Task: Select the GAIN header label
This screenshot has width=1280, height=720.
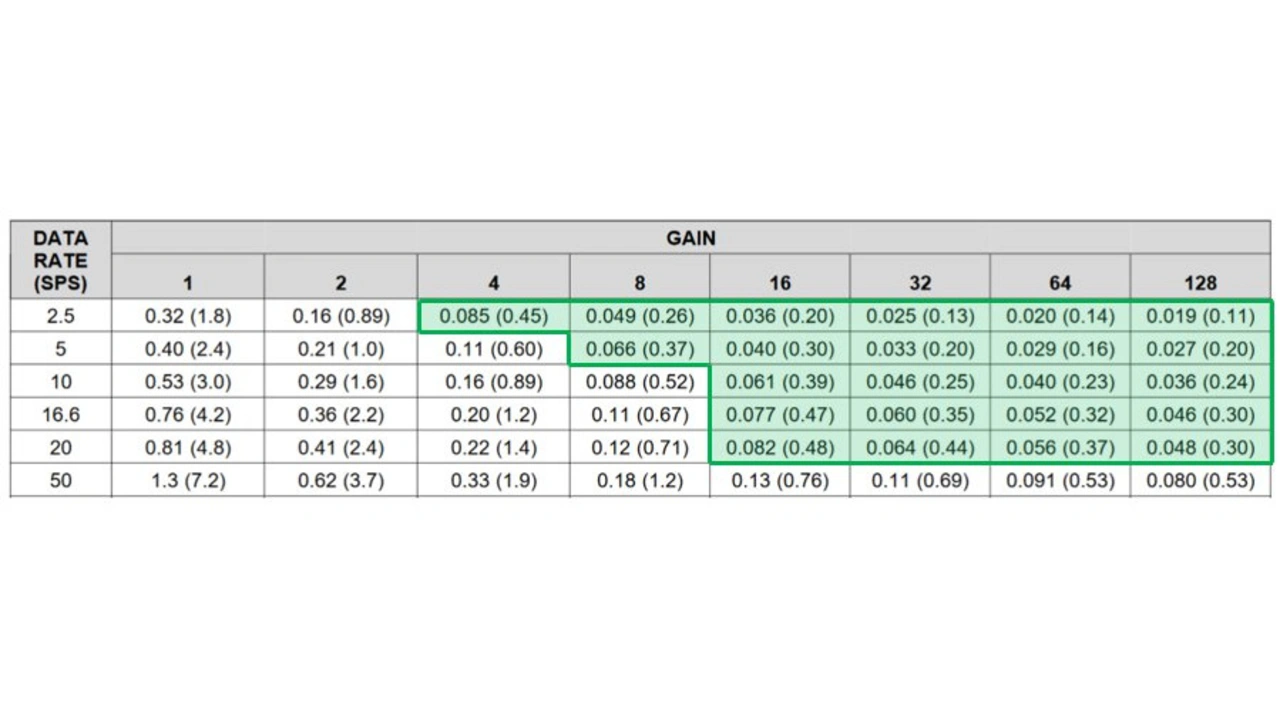Action: pos(691,238)
